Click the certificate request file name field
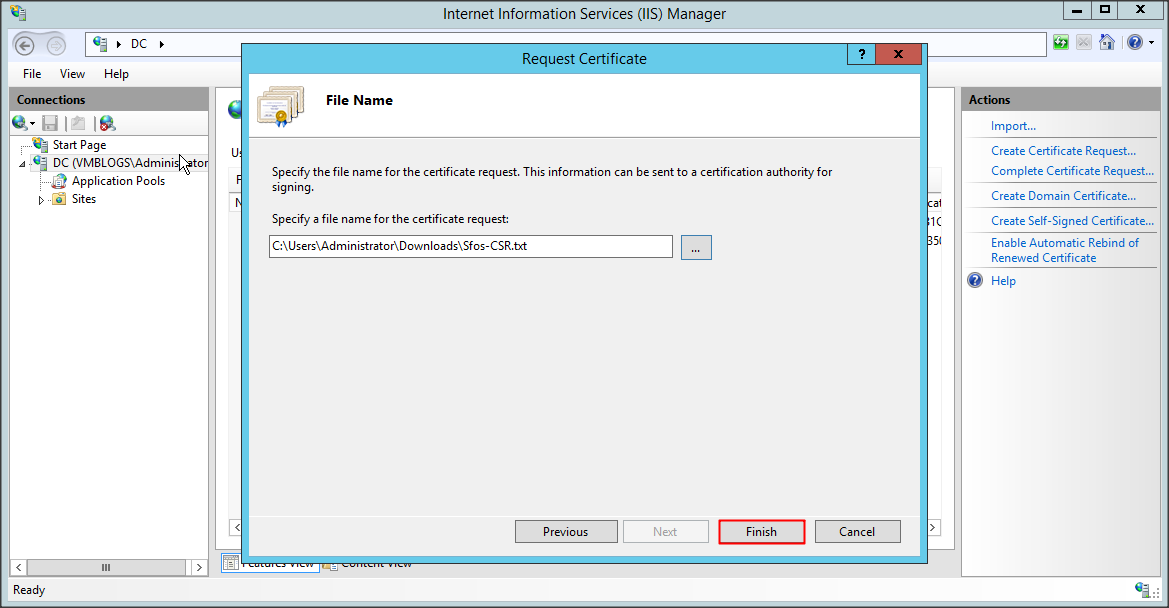Image resolution: width=1169 pixels, height=608 pixels. (x=470, y=247)
